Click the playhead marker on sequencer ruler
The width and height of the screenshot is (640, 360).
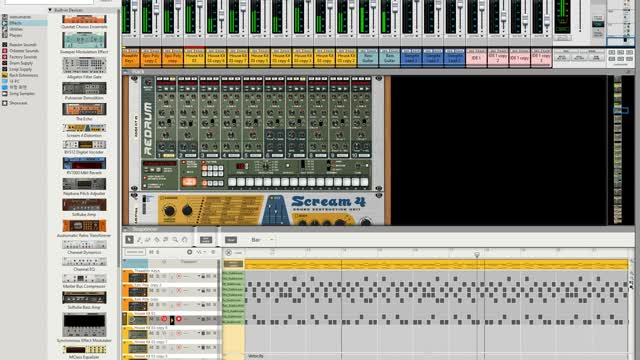[x=477, y=255]
